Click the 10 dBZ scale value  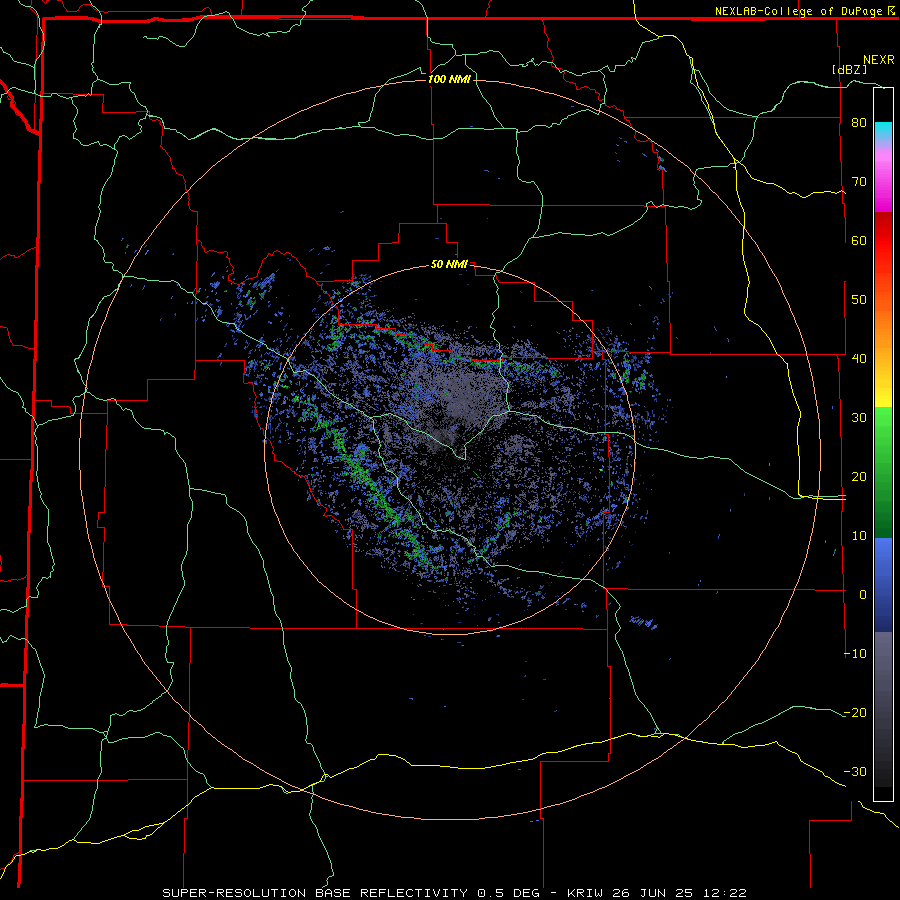[x=859, y=536]
